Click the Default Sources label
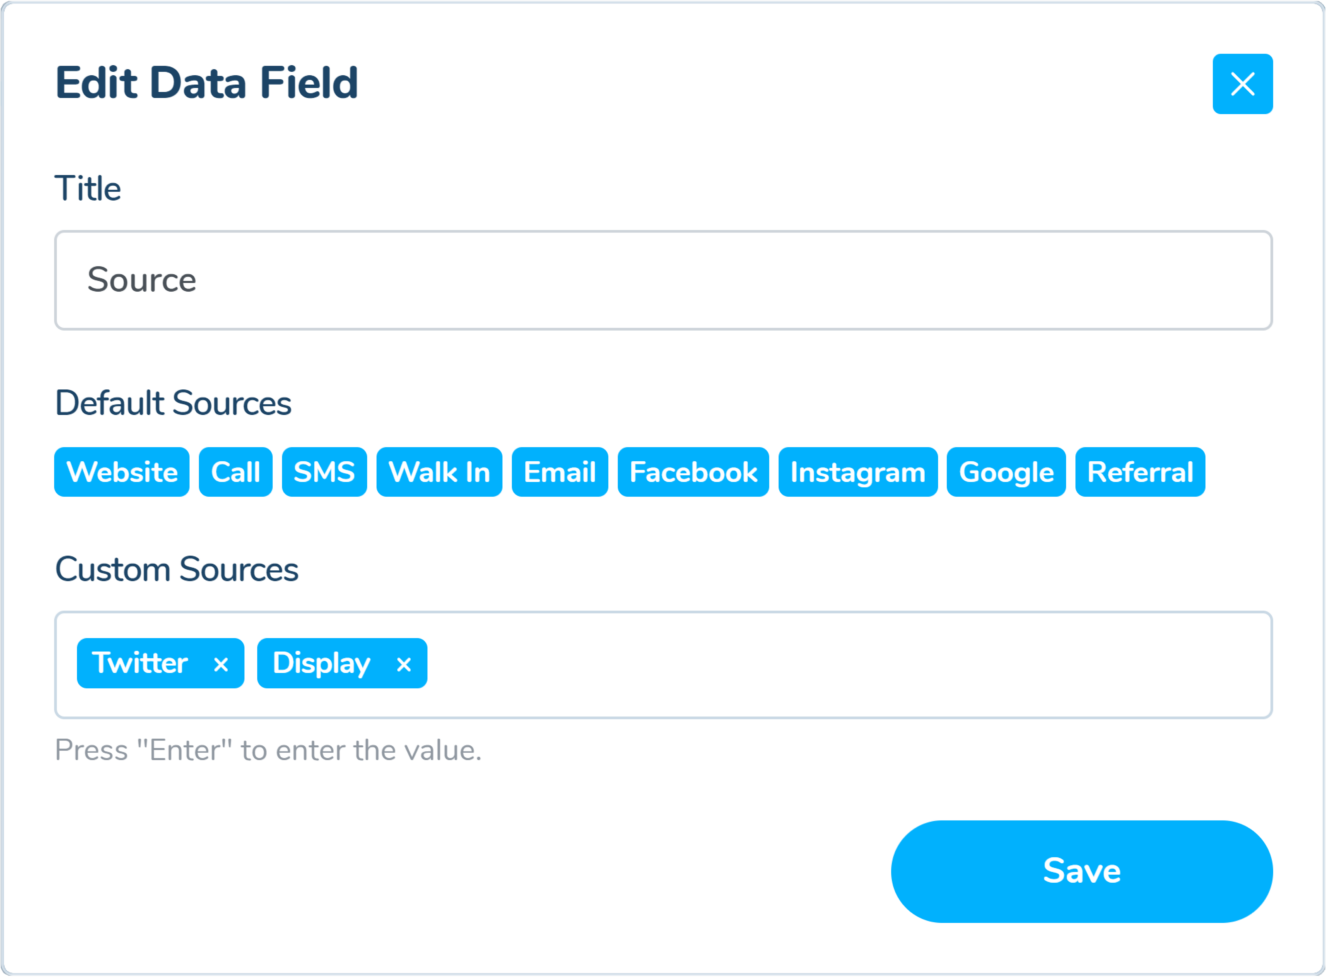Image resolution: width=1326 pixels, height=977 pixels. [x=173, y=403]
